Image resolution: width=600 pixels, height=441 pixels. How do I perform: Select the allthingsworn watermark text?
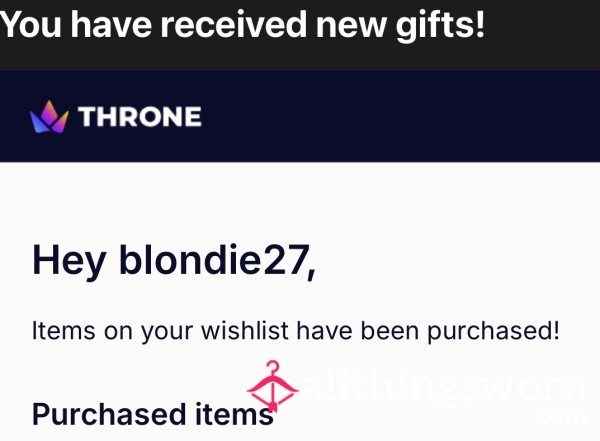coord(444,387)
